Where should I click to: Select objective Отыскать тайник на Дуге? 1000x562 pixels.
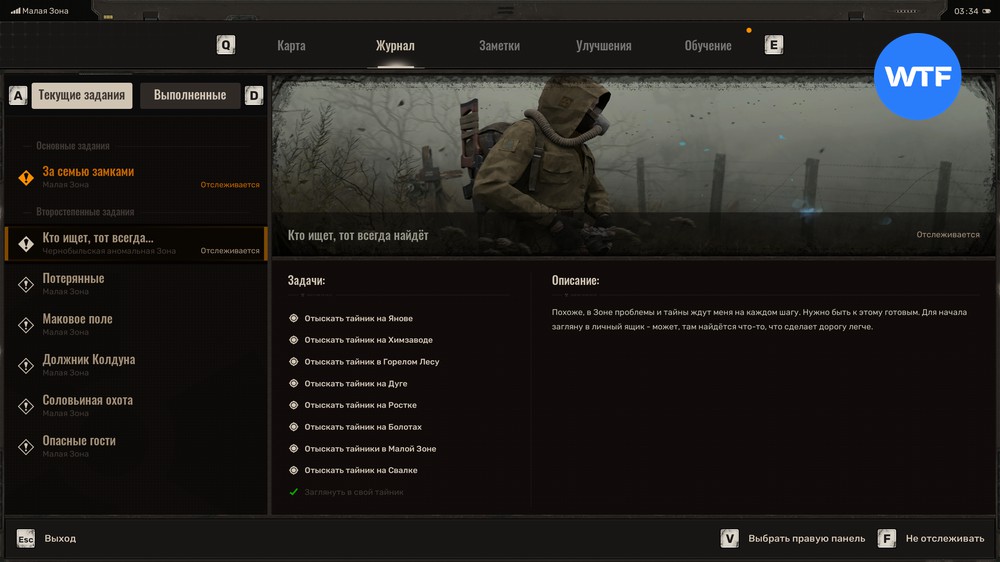tap(355, 383)
